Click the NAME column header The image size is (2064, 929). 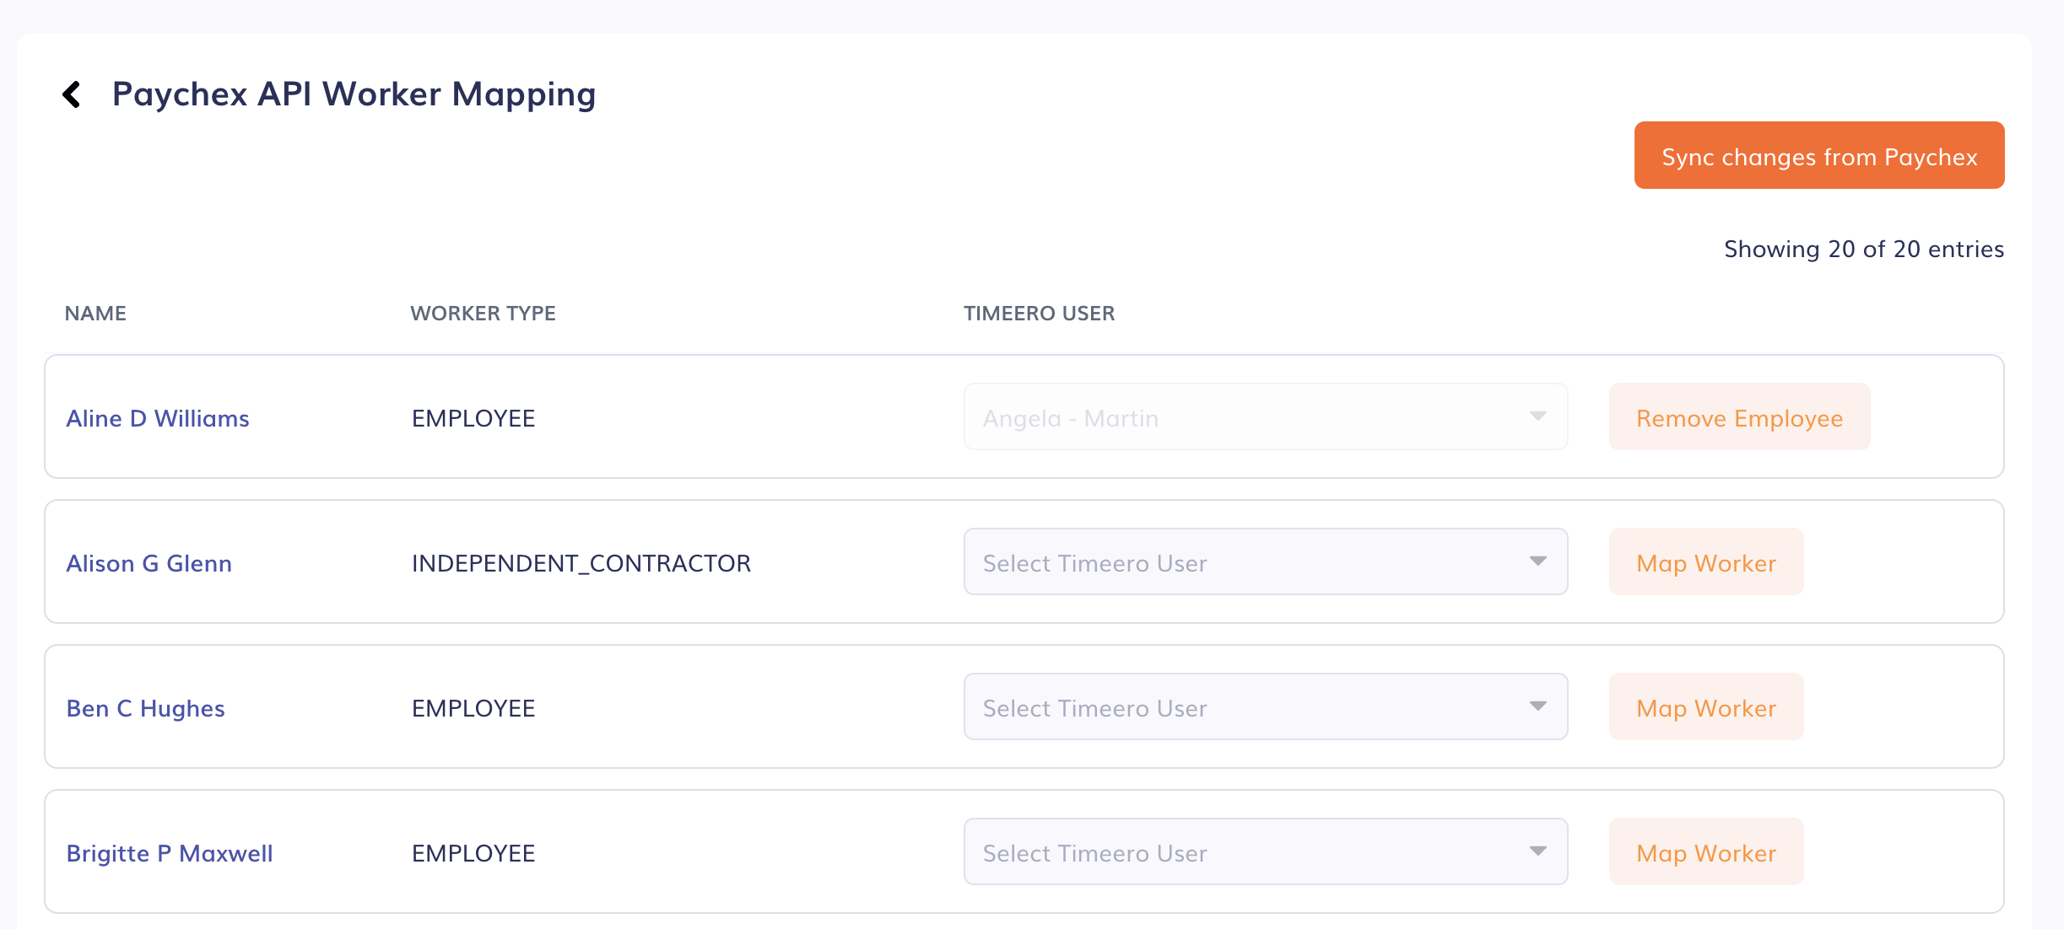click(x=95, y=313)
